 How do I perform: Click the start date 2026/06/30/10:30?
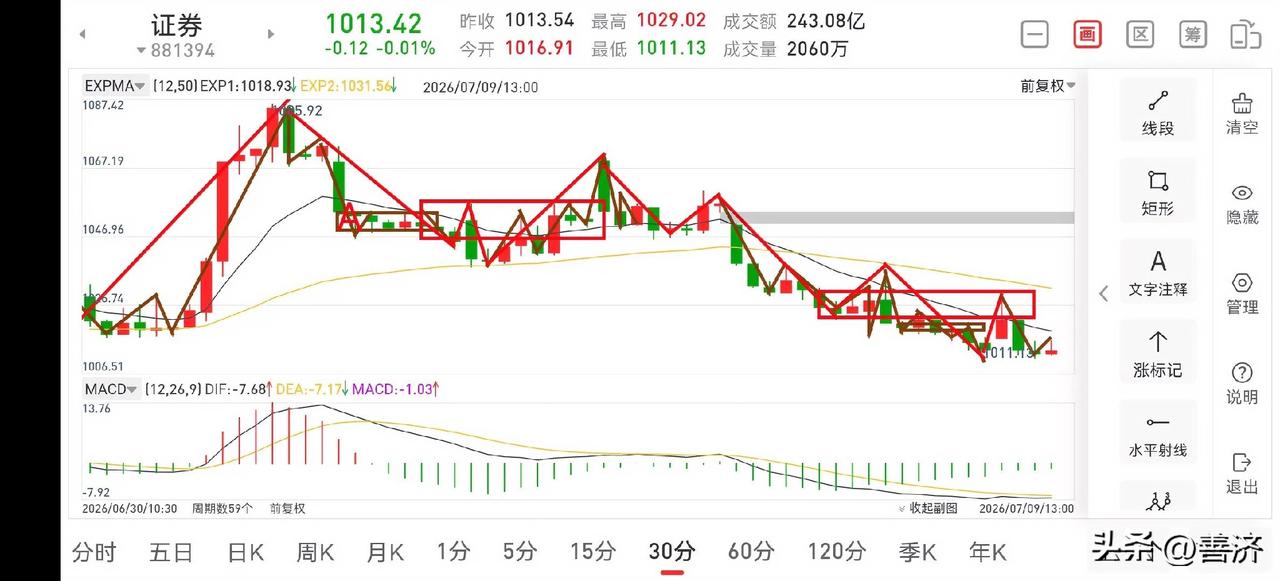pyautogui.click(x=130, y=508)
